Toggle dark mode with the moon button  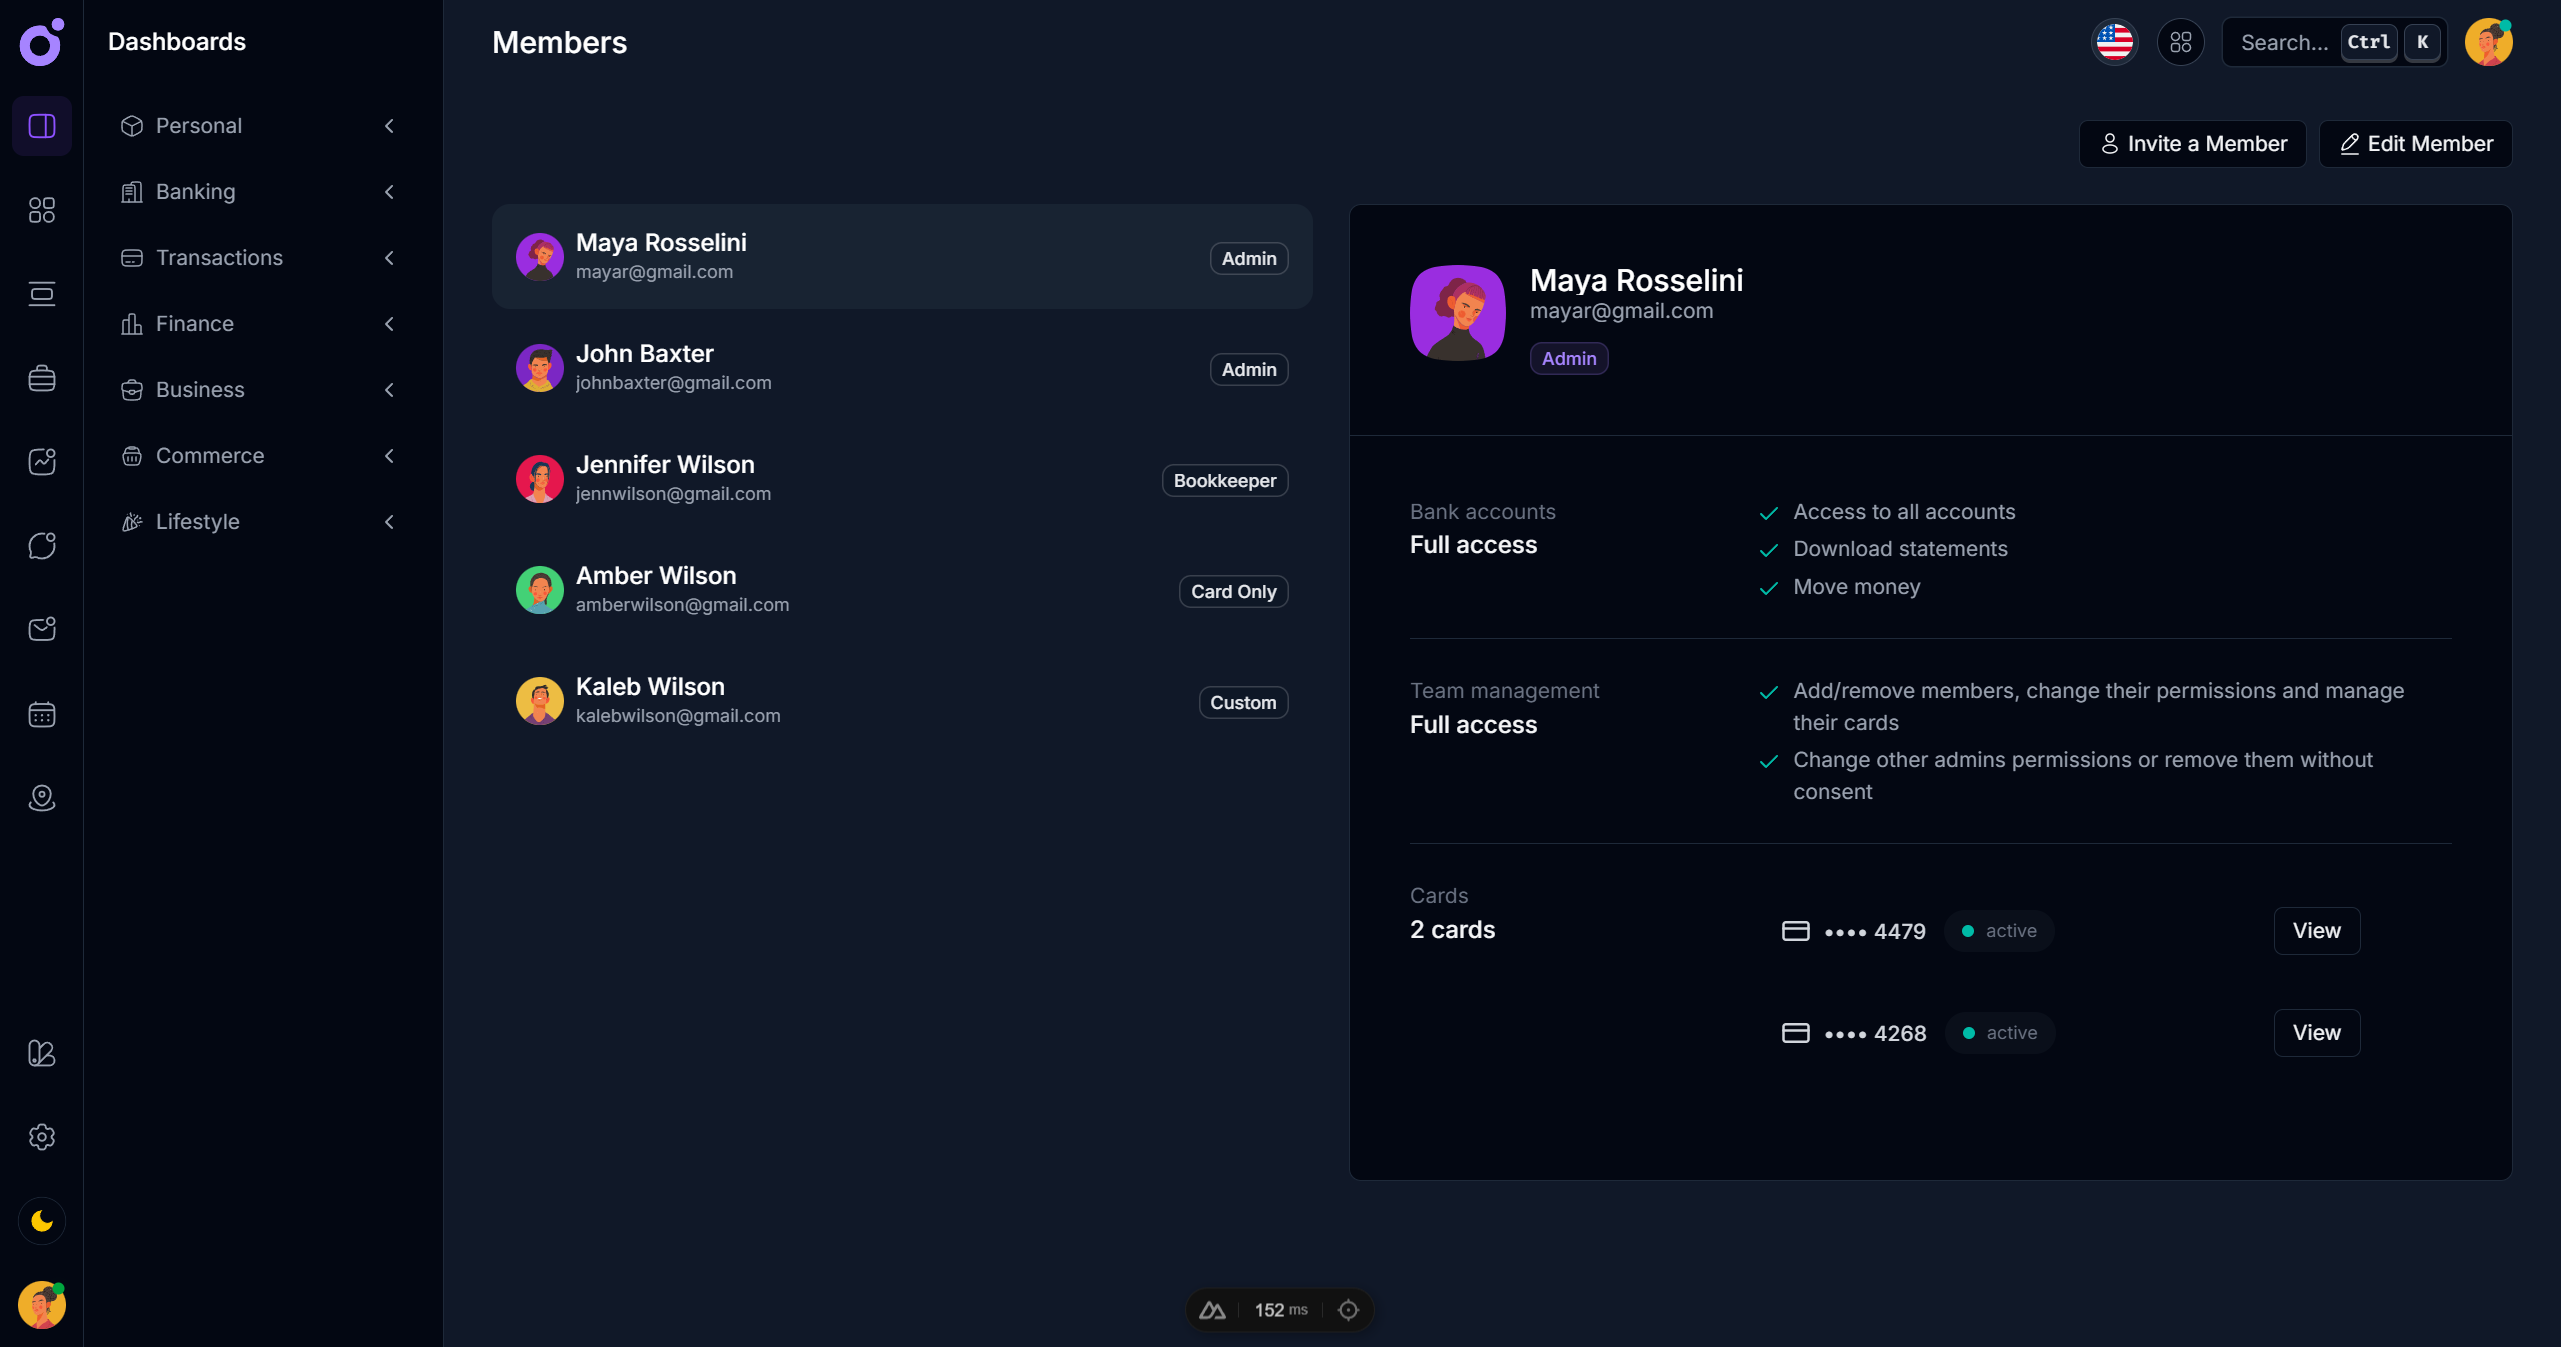[42, 1221]
